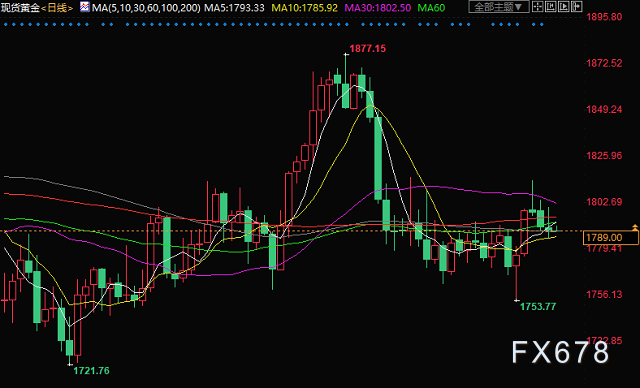Click the 1895.80 price axis value

coord(604,17)
